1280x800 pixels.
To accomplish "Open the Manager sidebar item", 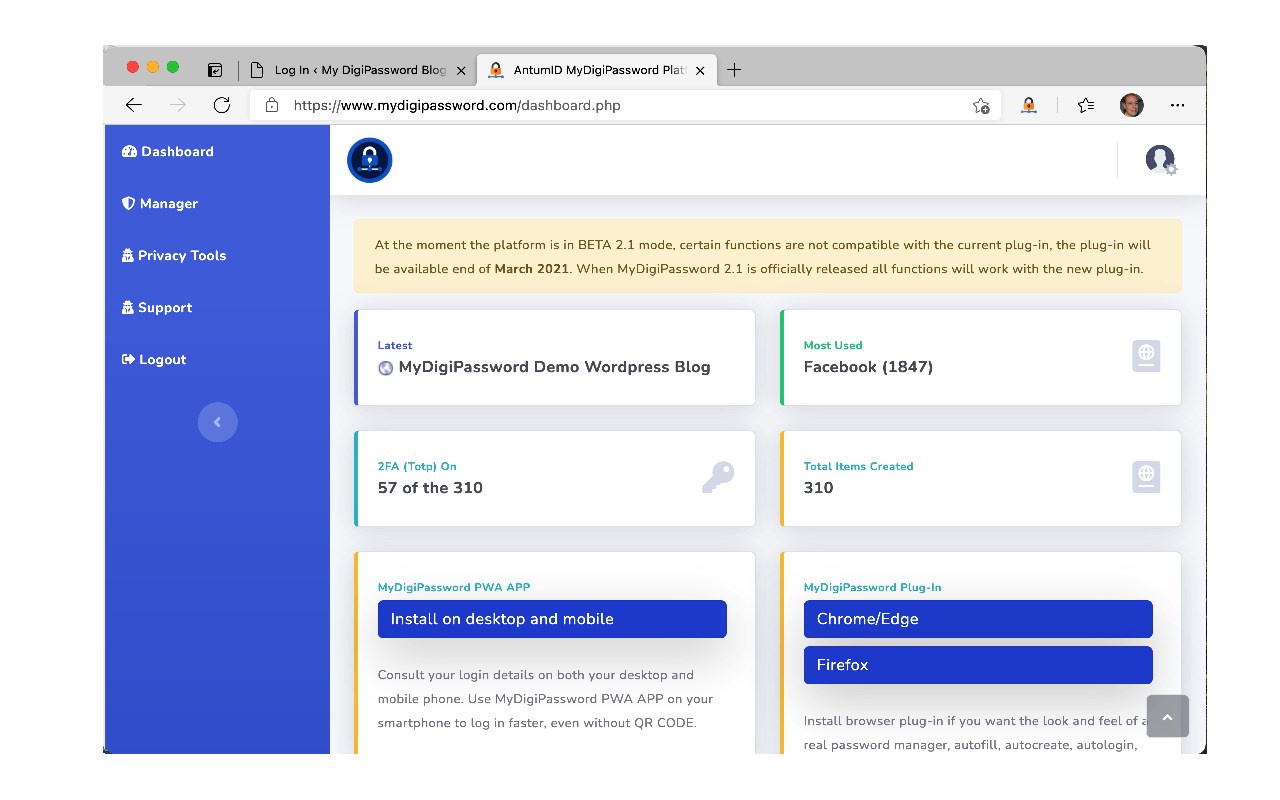I will (160, 204).
